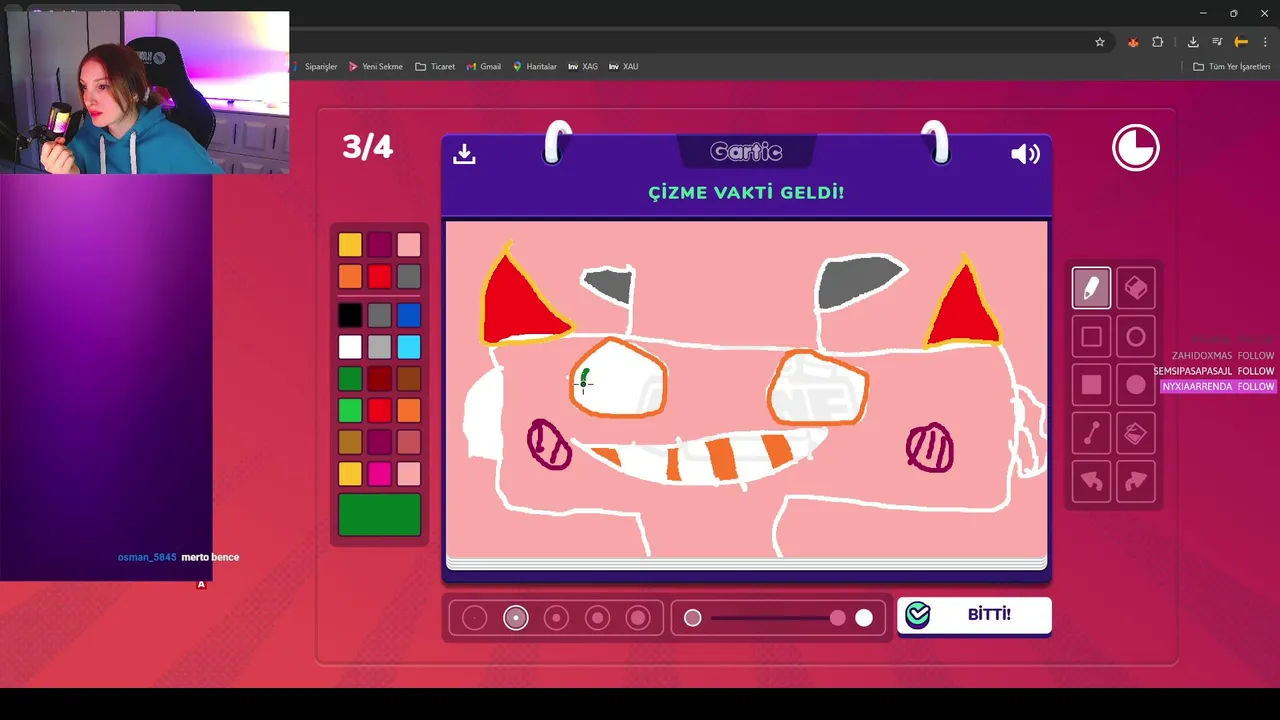1280x720 pixels.
Task: Pick the white color swatch
Action: pyautogui.click(x=350, y=347)
